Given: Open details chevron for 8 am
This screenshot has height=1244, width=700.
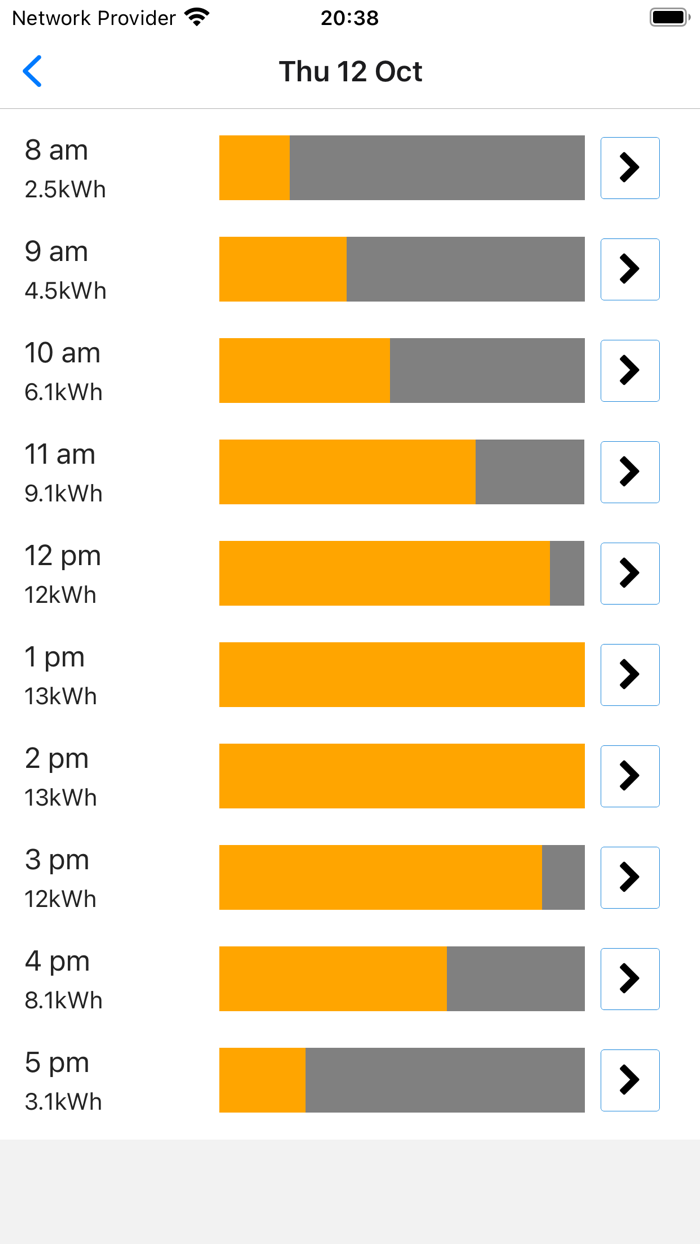Looking at the screenshot, I should (629, 168).
